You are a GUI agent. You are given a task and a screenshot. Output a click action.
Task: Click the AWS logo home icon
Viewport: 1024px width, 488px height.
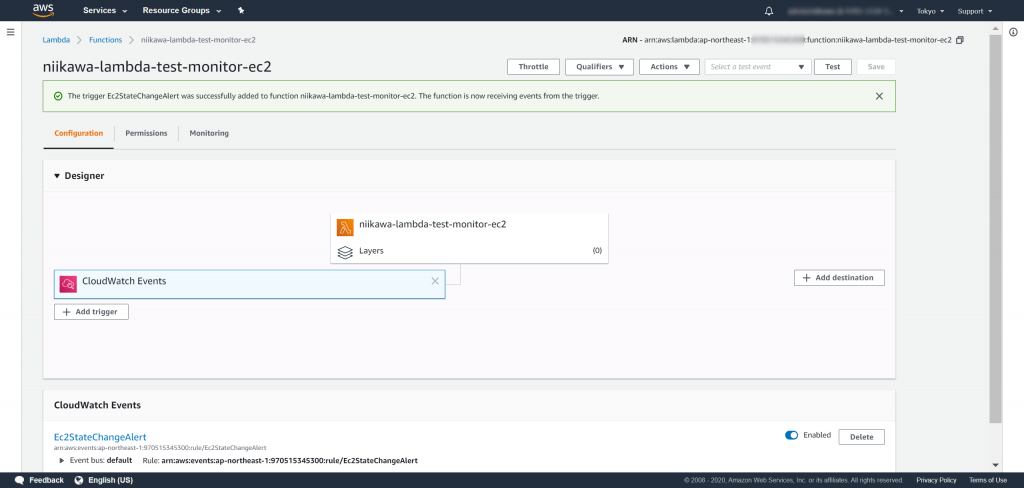tap(43, 10)
